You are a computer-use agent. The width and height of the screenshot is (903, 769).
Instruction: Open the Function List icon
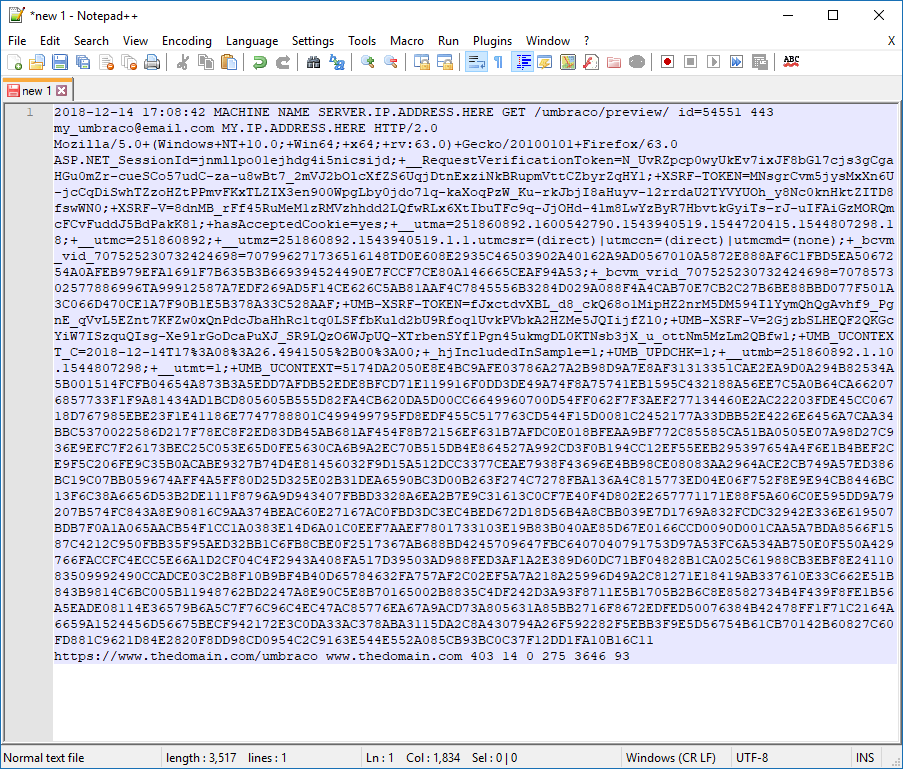coord(591,62)
